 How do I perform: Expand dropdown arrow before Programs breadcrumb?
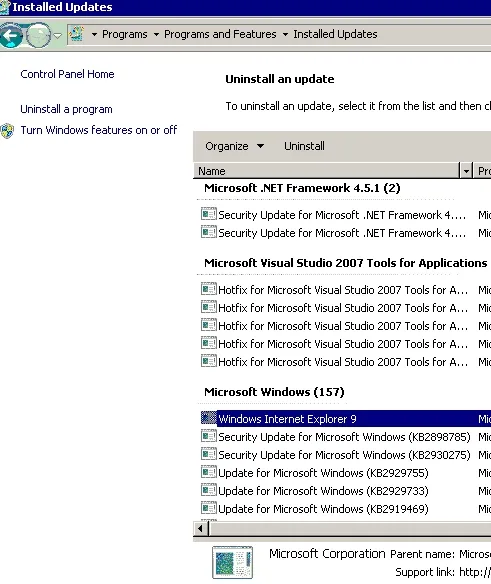94,34
